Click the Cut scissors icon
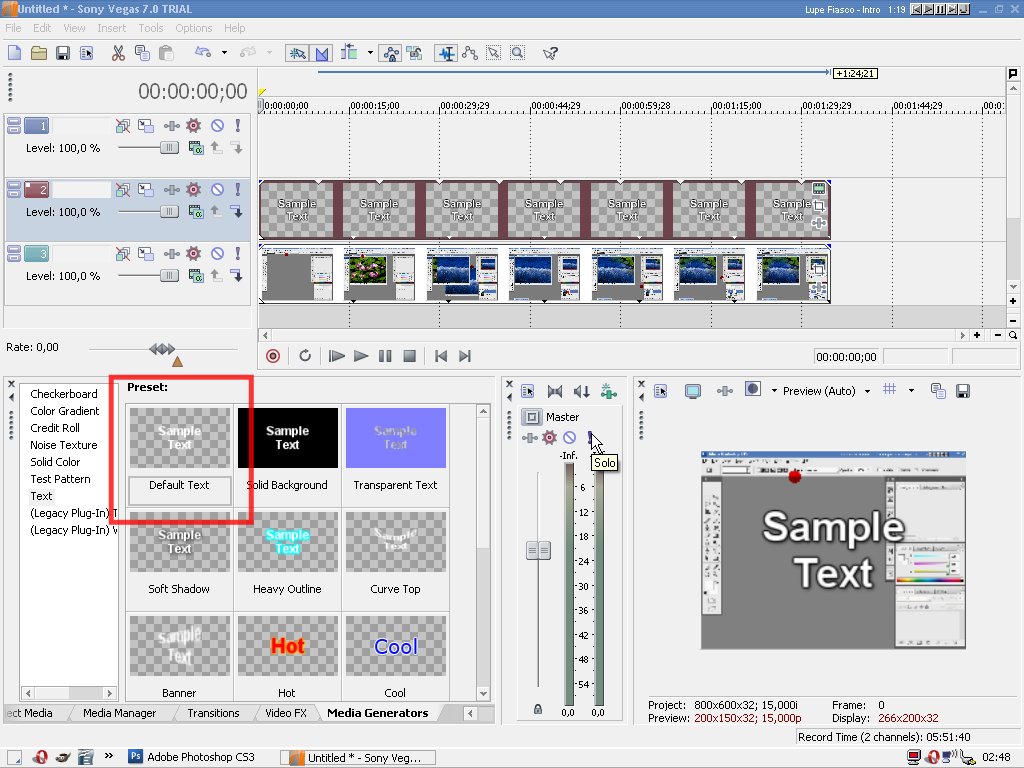This screenshot has height=768, width=1024. tap(118, 53)
